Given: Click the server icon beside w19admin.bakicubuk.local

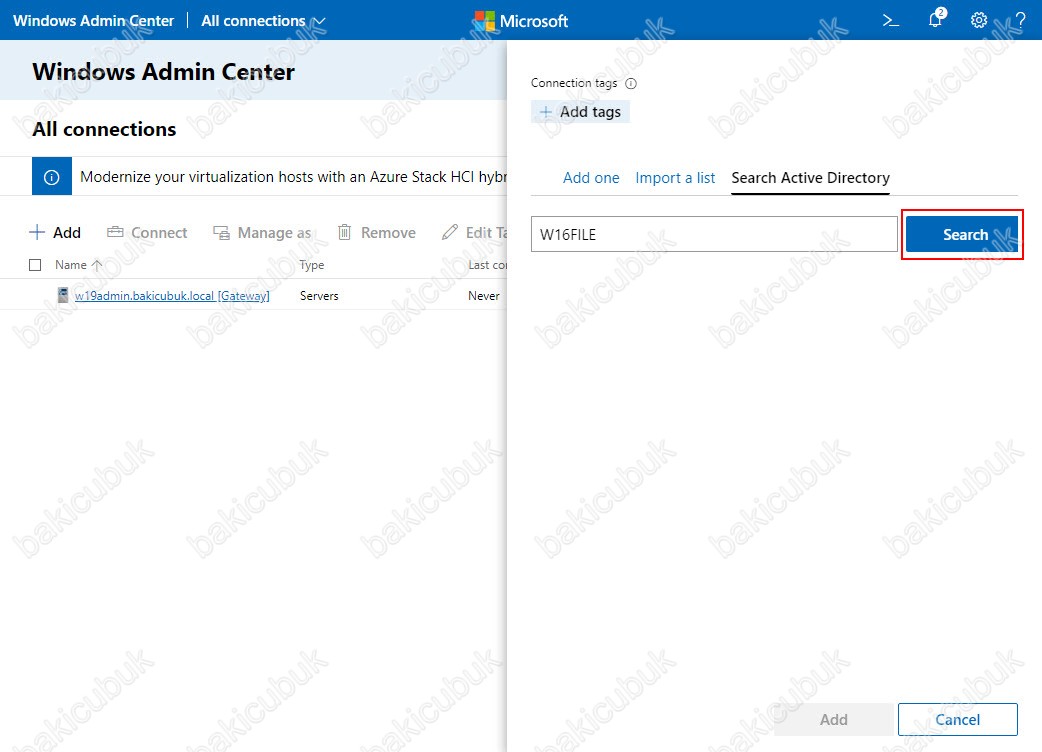Looking at the screenshot, I should point(63,295).
